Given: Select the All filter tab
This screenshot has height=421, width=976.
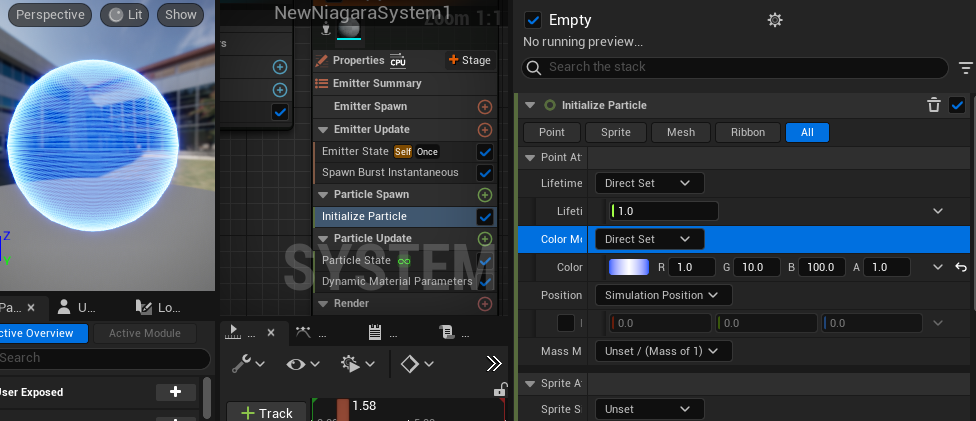Looking at the screenshot, I should click(x=807, y=133).
